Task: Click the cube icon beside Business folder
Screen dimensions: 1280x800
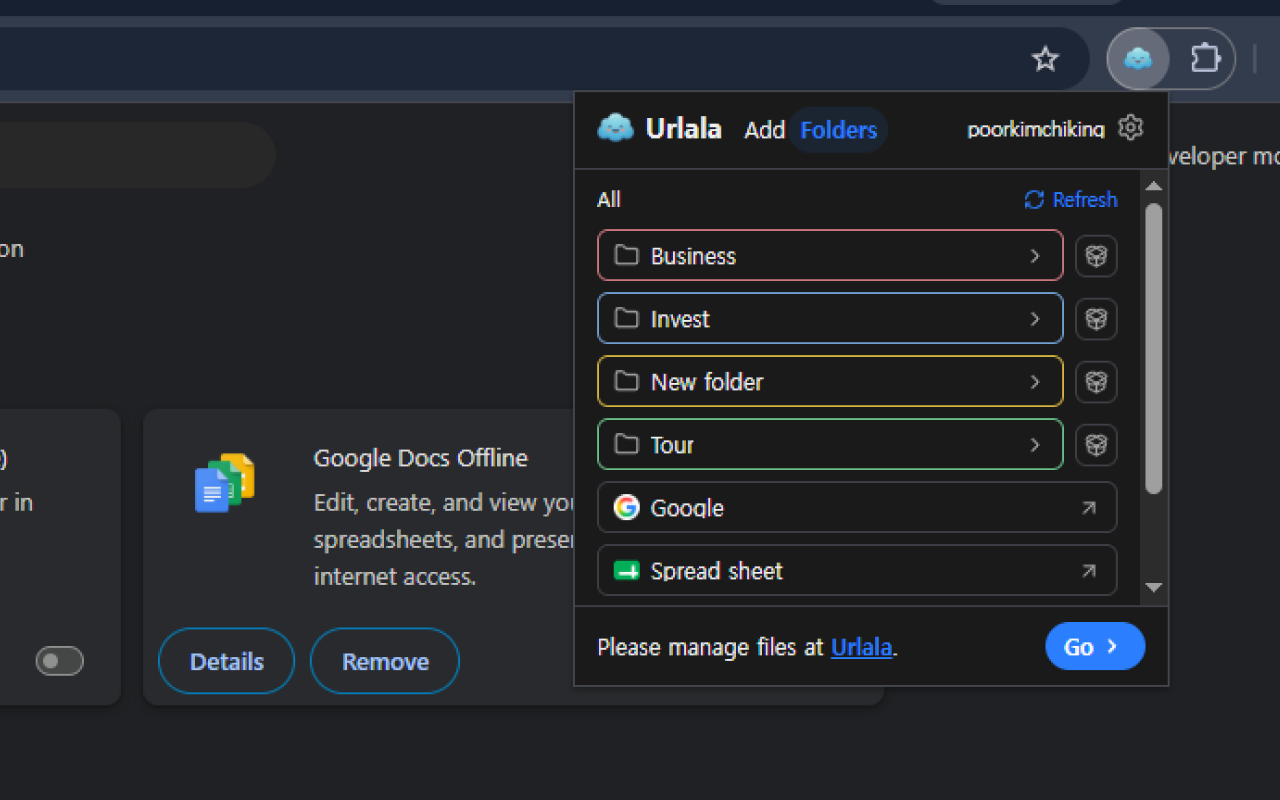Action: [1096, 256]
